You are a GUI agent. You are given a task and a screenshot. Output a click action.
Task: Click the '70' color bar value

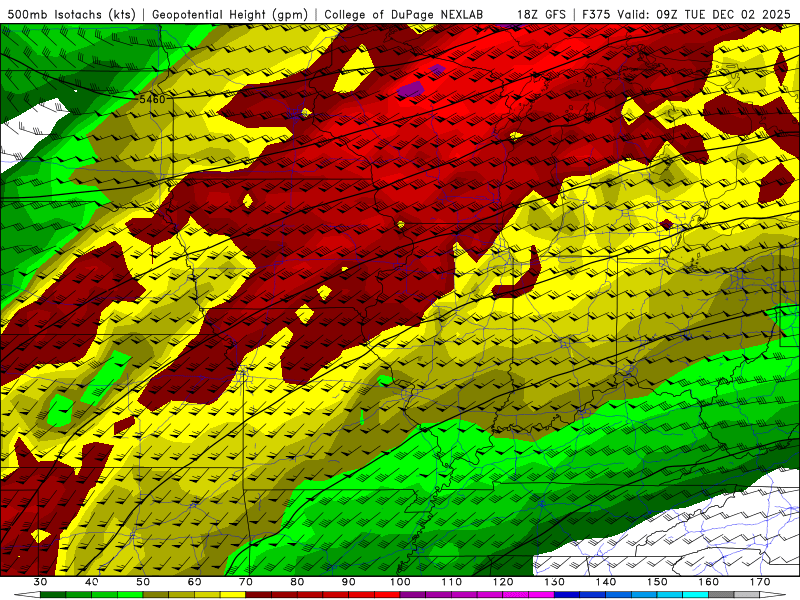(x=246, y=582)
